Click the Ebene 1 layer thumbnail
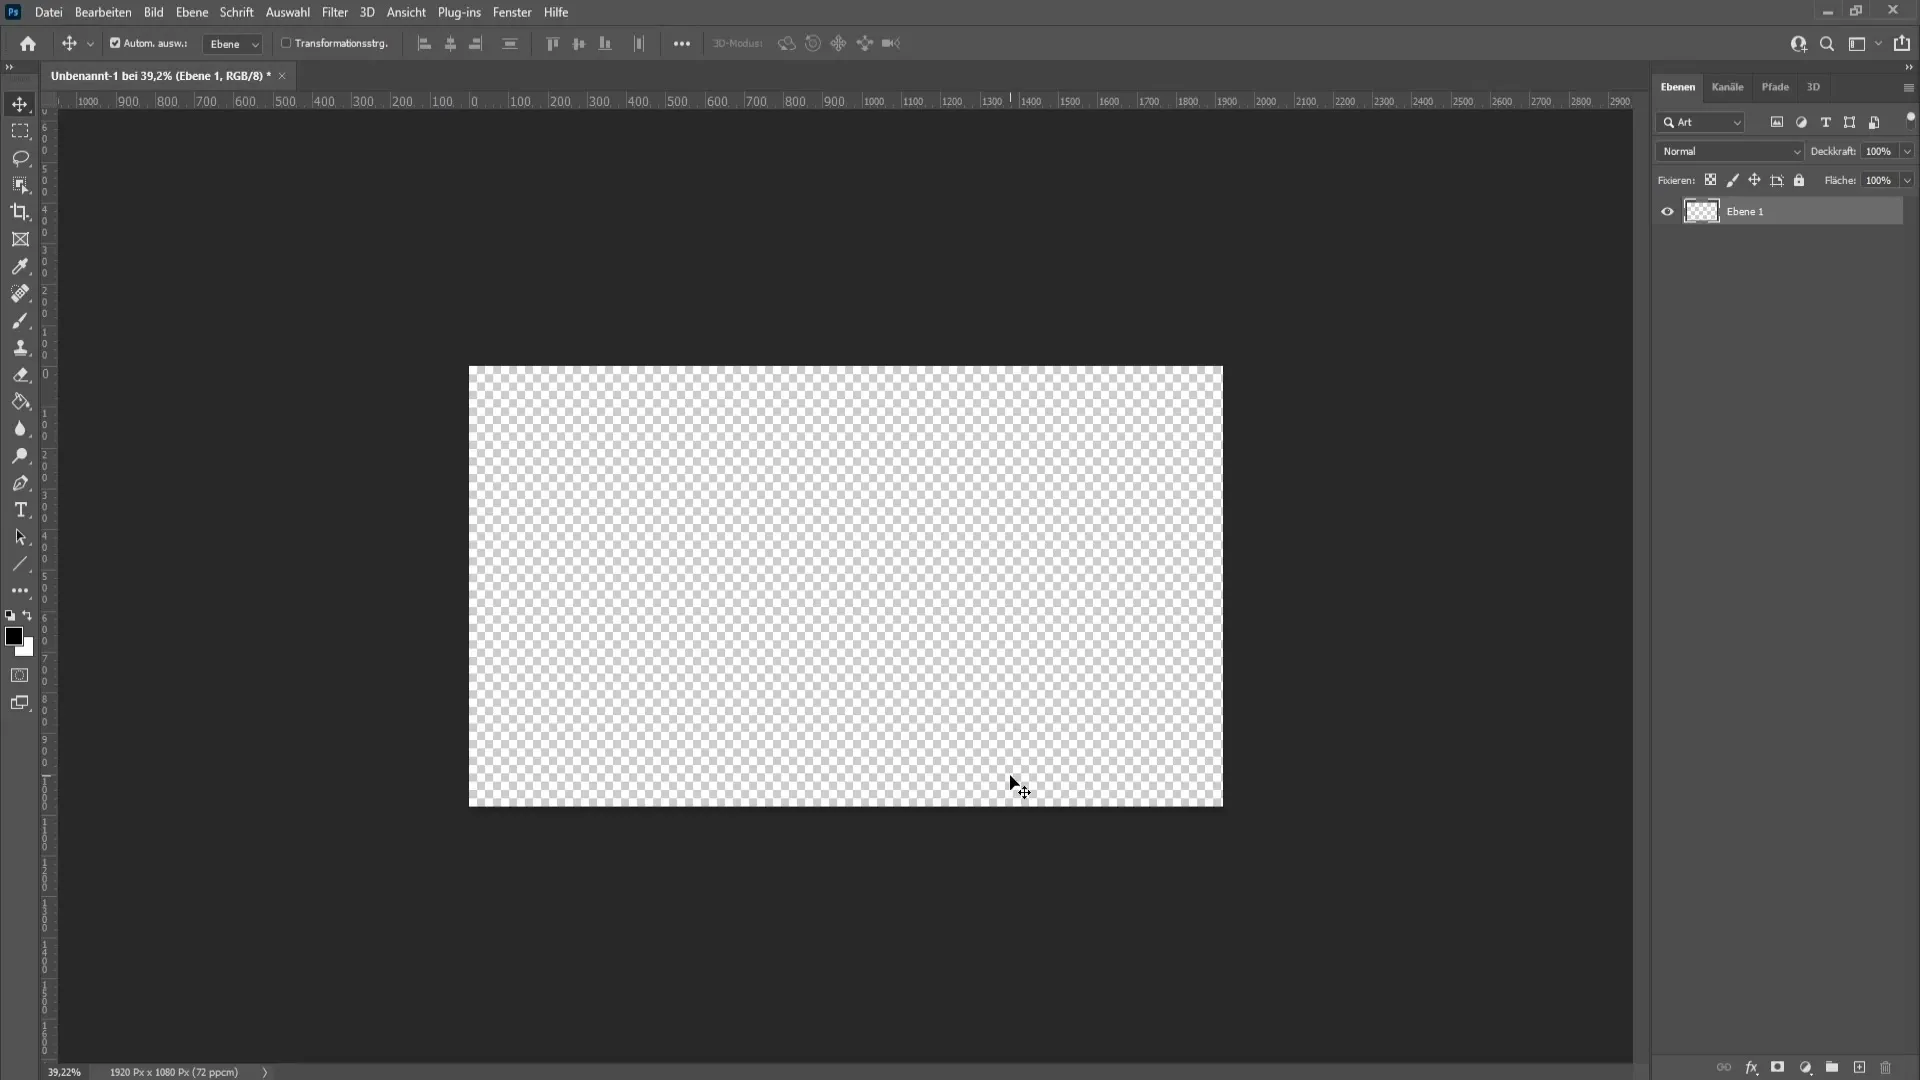This screenshot has width=1920, height=1080. [x=1701, y=211]
